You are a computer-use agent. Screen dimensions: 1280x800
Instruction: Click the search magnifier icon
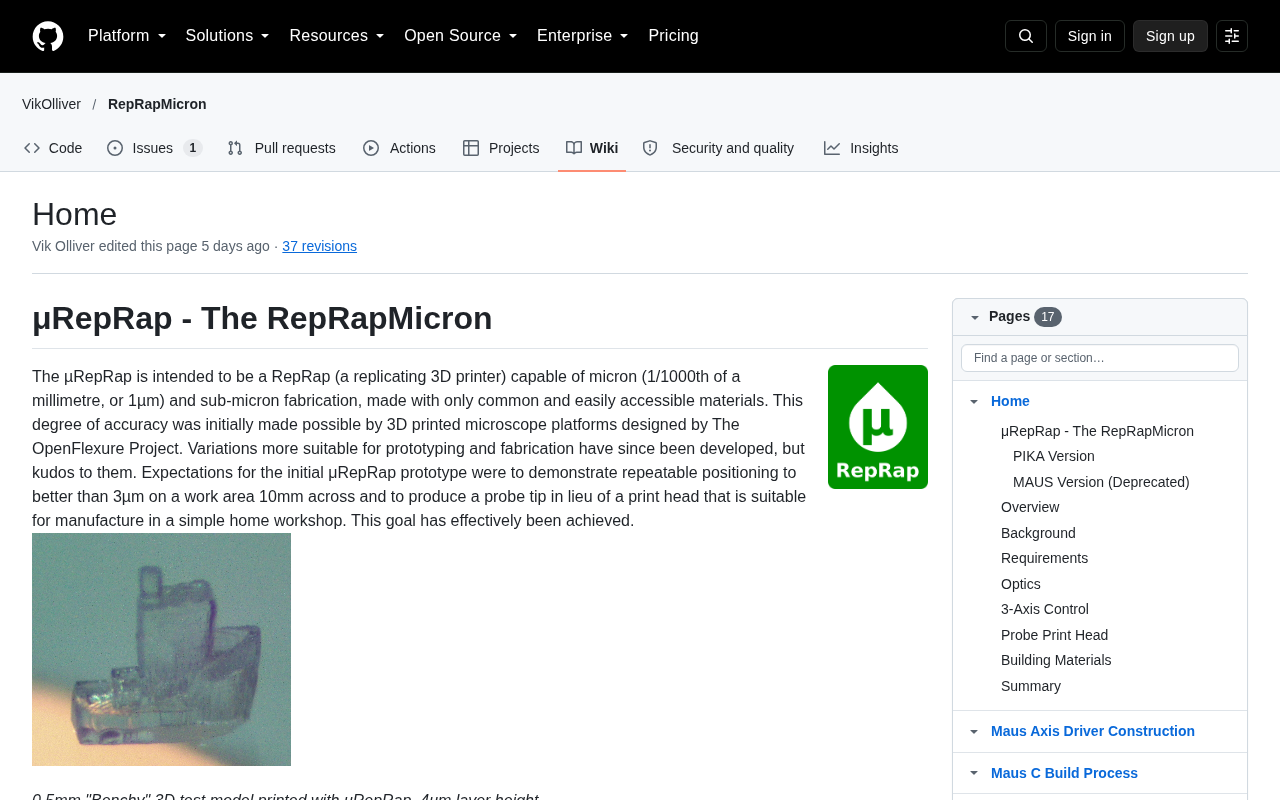pyautogui.click(x=1026, y=36)
